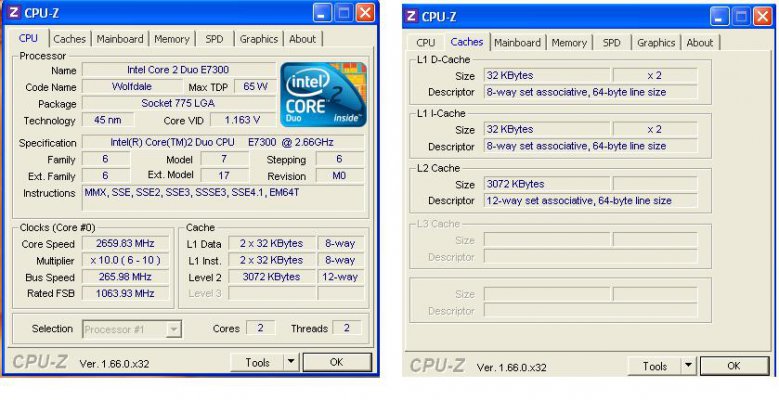Click the L1 I-Cache Size '32 KBytes' field
This screenshot has width=779, height=400.
click(x=546, y=129)
